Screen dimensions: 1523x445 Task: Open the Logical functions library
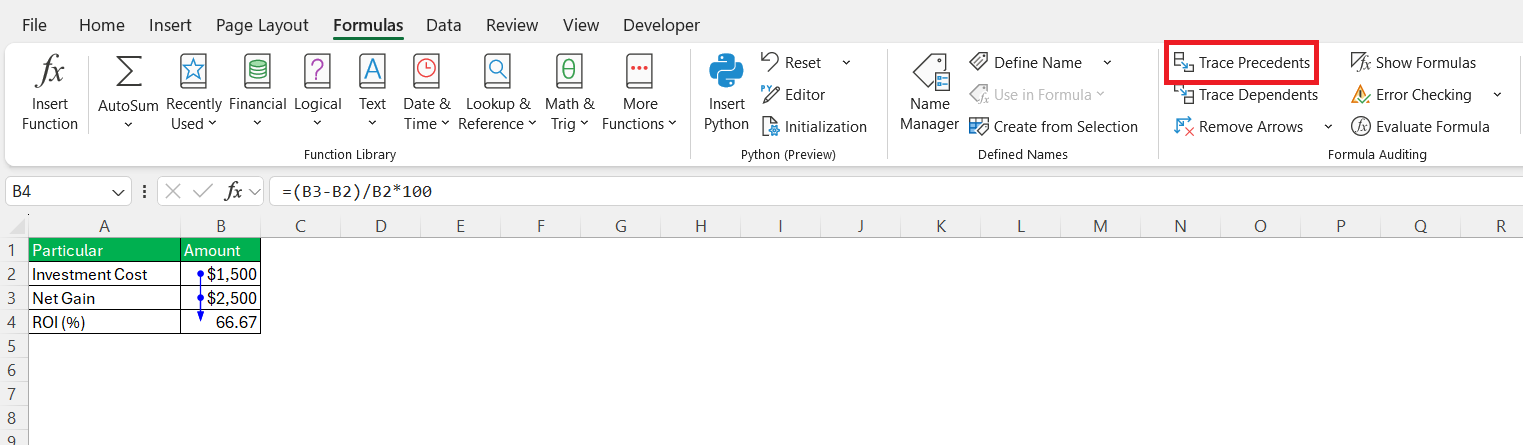317,94
